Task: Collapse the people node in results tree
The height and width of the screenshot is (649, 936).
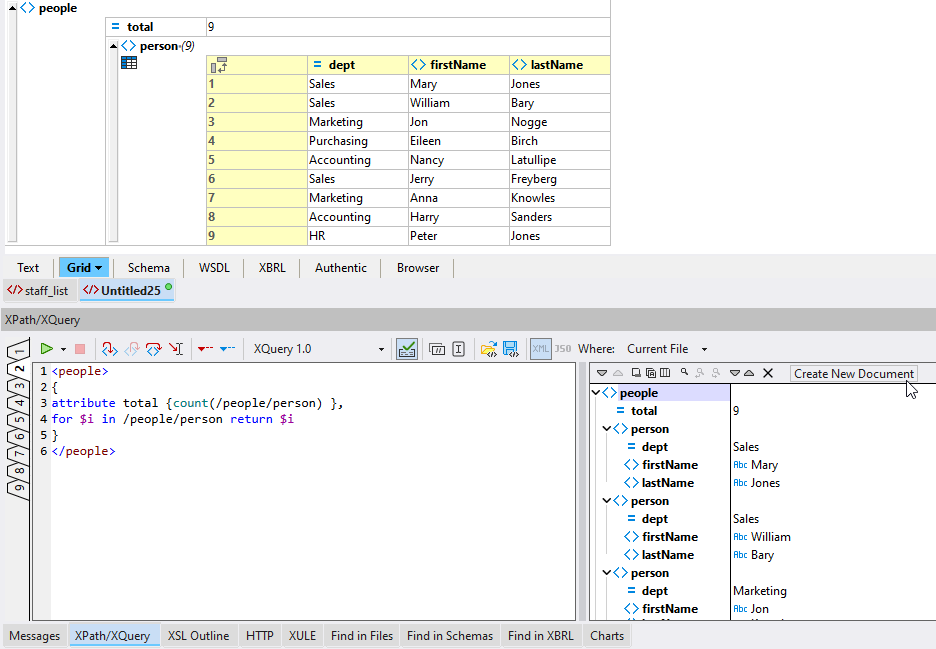Action: 597,393
